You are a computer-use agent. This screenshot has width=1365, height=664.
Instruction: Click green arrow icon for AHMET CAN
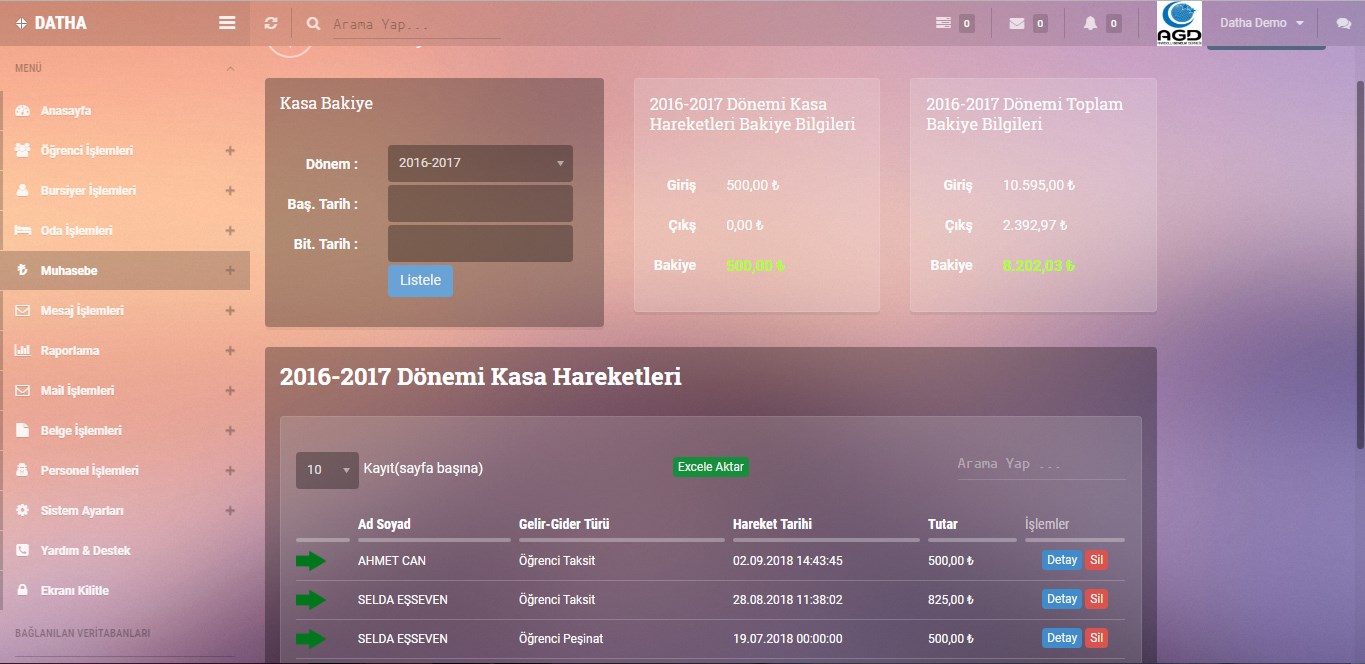pyautogui.click(x=311, y=561)
